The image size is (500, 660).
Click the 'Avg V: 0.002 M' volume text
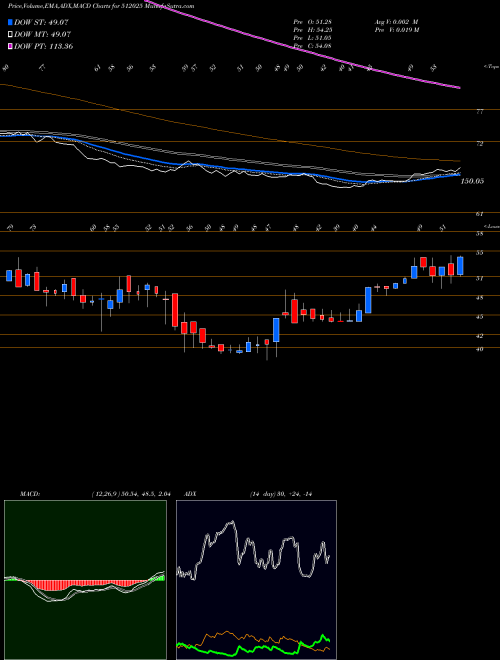click(x=396, y=22)
